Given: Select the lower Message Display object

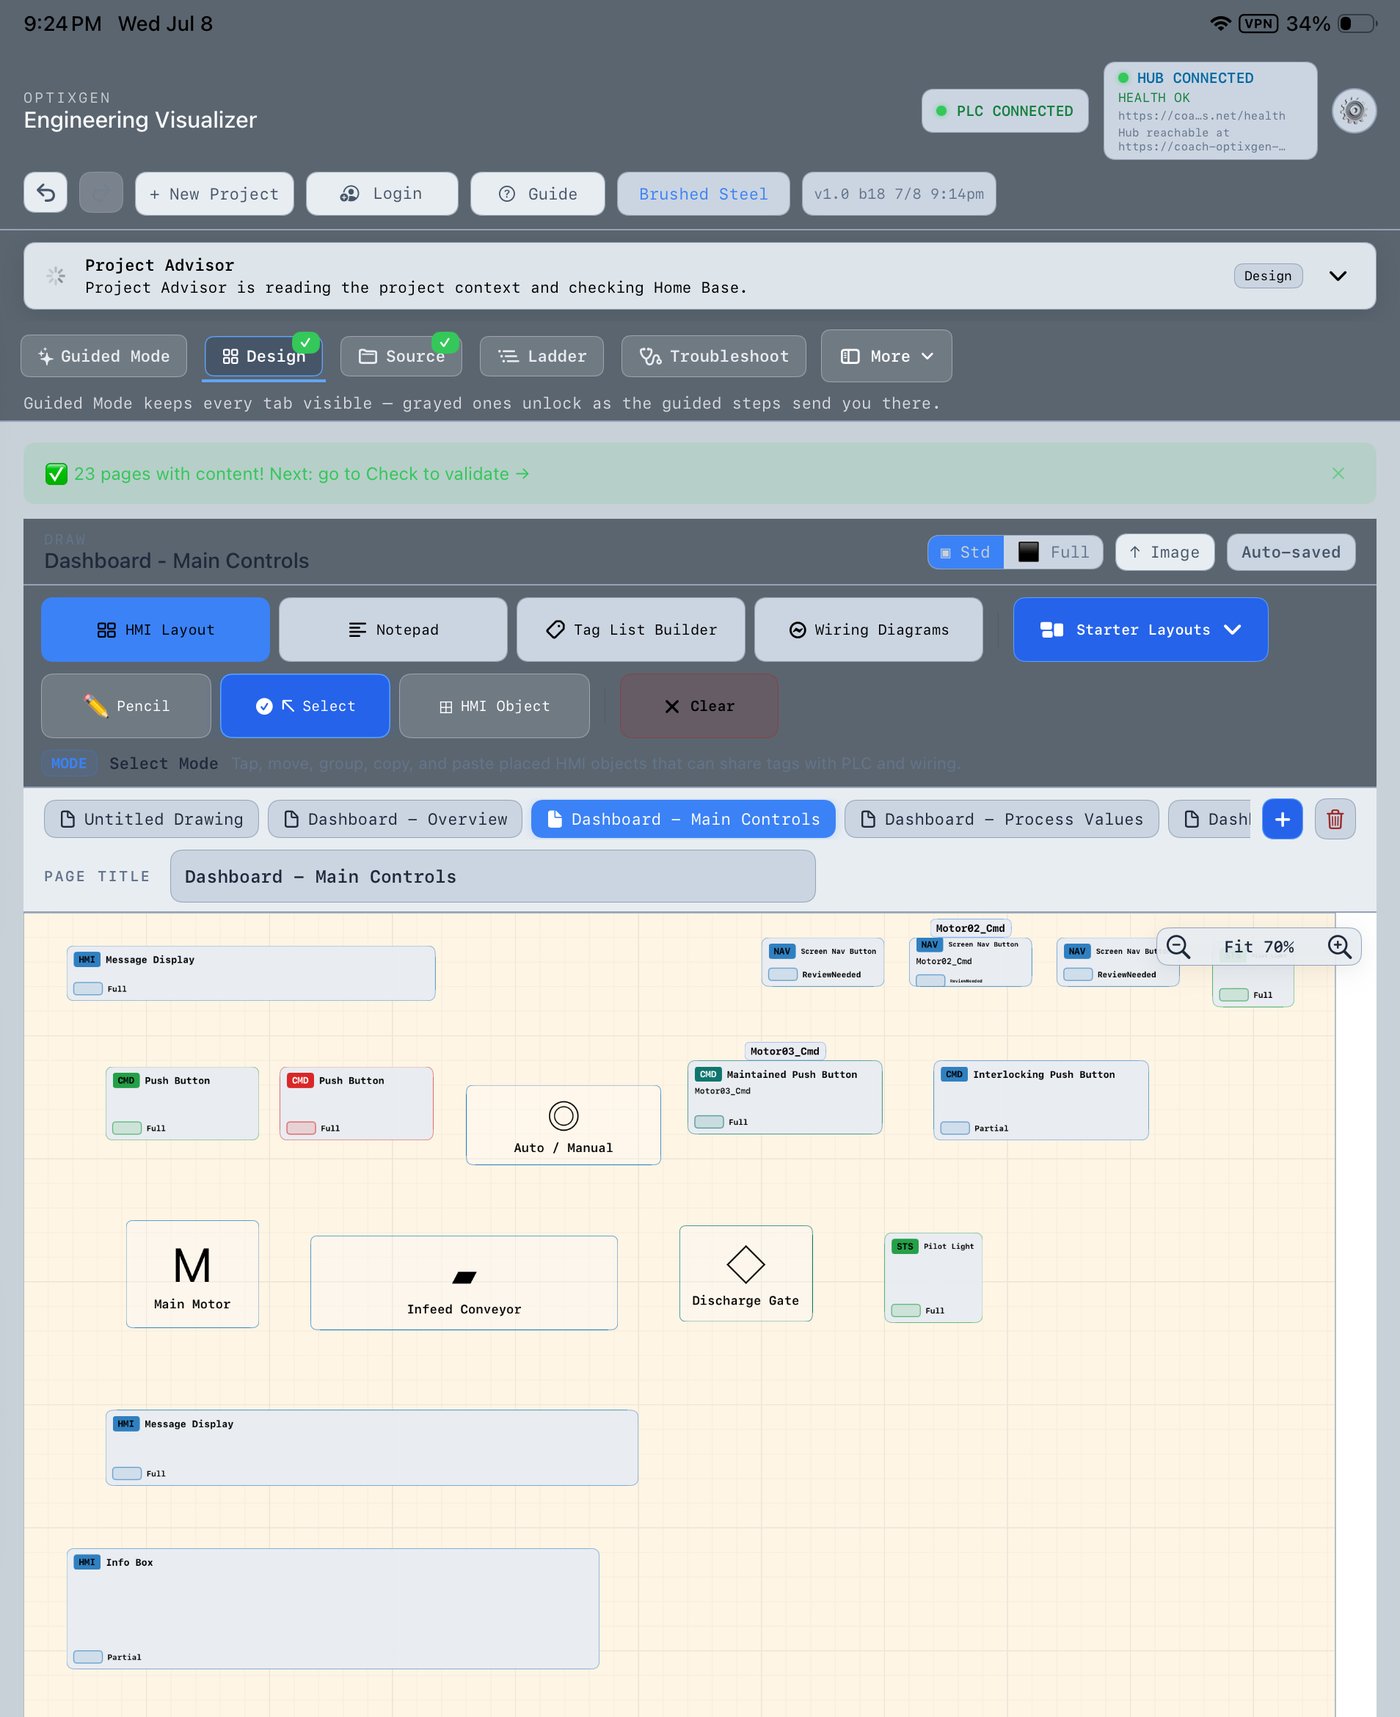Looking at the screenshot, I should point(372,1447).
